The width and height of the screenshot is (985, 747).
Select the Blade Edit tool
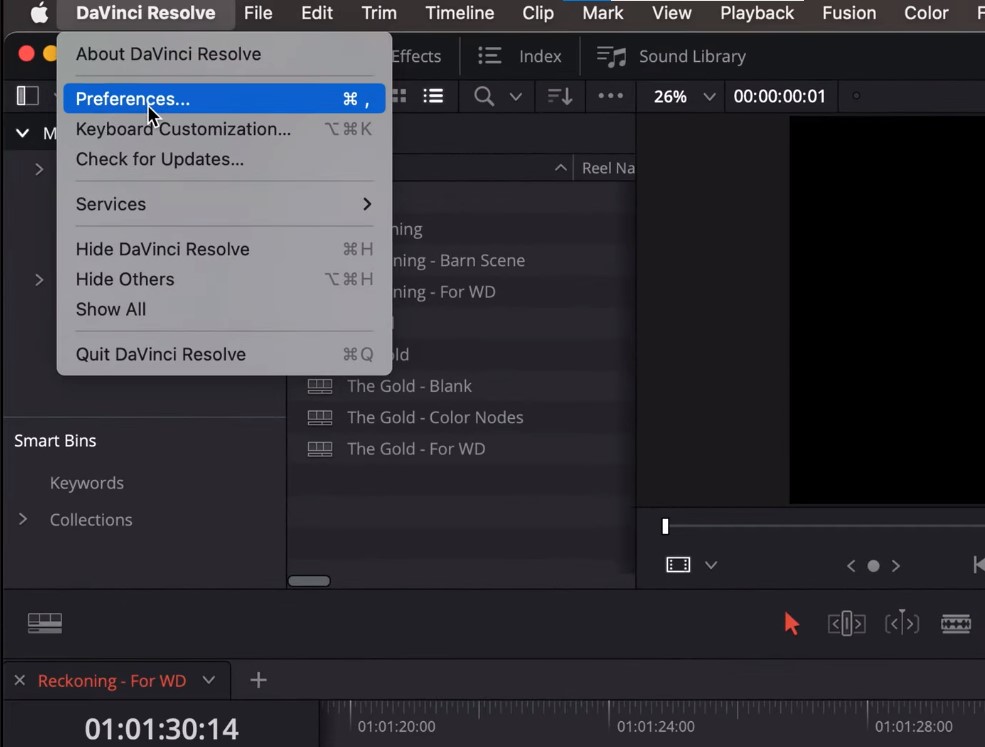(956, 624)
